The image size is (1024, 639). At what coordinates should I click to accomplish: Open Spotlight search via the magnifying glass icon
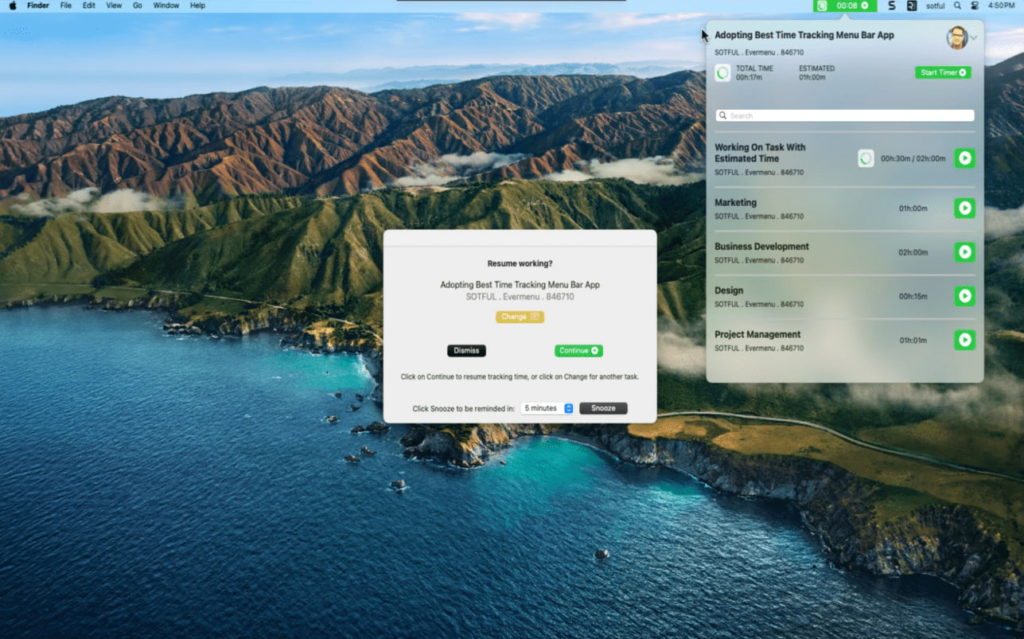[957, 5]
